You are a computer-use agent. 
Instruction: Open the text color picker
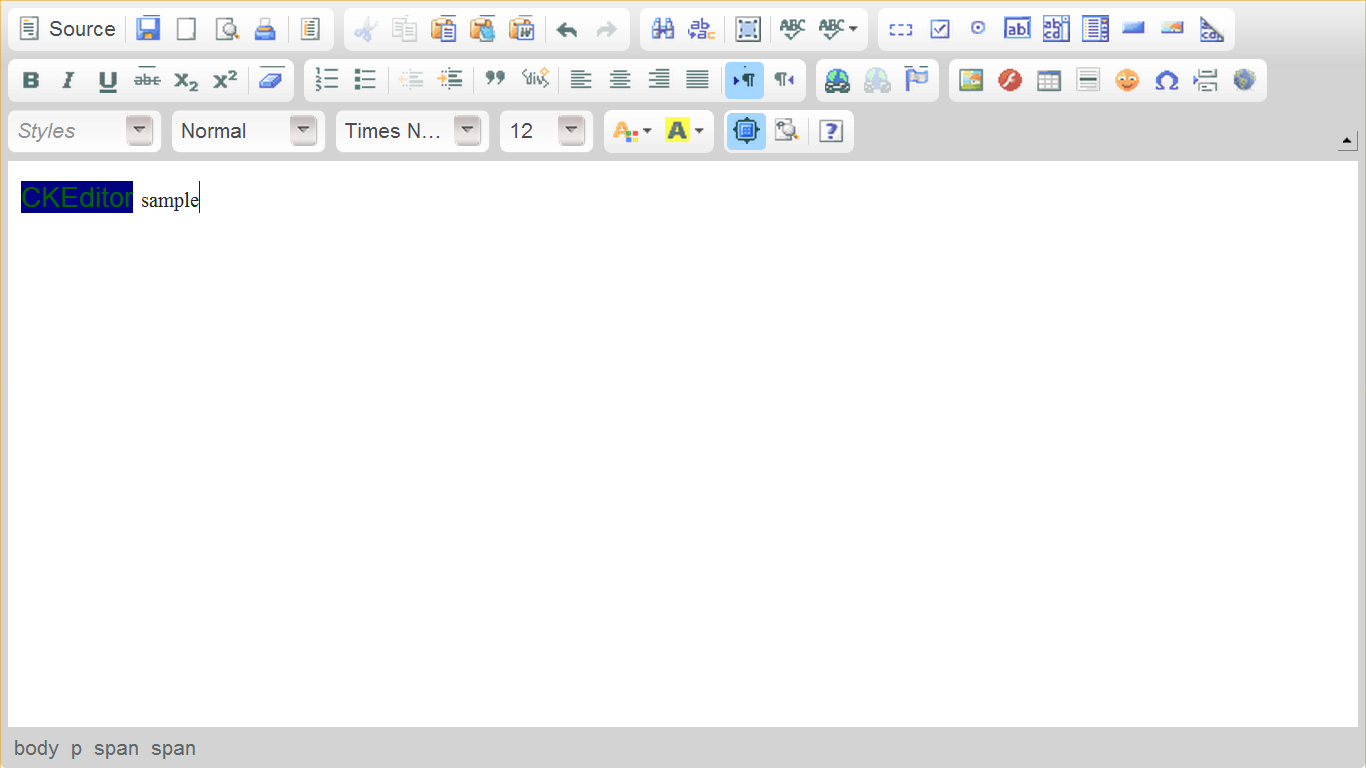tap(632, 131)
